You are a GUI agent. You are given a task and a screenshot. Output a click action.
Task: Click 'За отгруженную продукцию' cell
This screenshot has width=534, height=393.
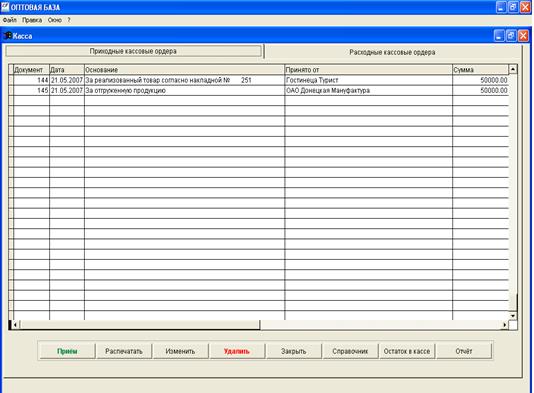tap(184, 91)
